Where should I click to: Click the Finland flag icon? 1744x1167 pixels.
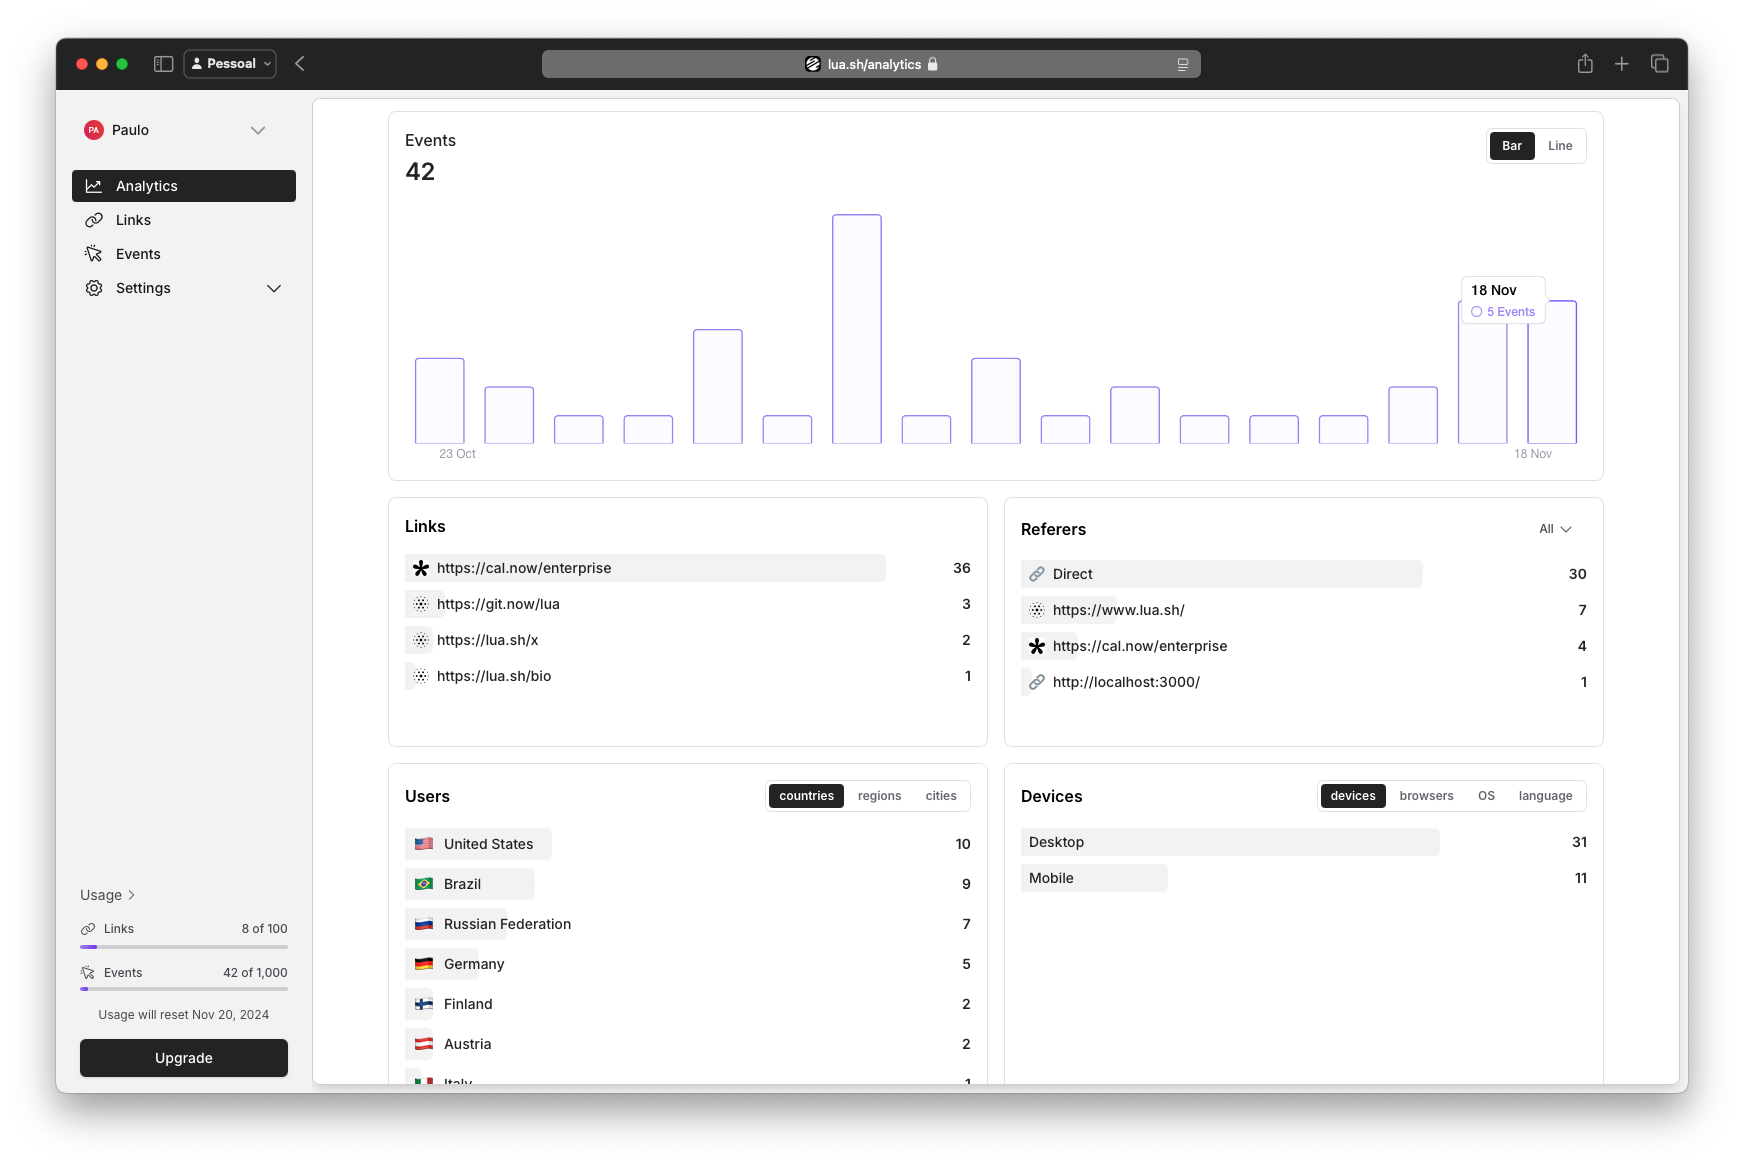(x=424, y=1004)
